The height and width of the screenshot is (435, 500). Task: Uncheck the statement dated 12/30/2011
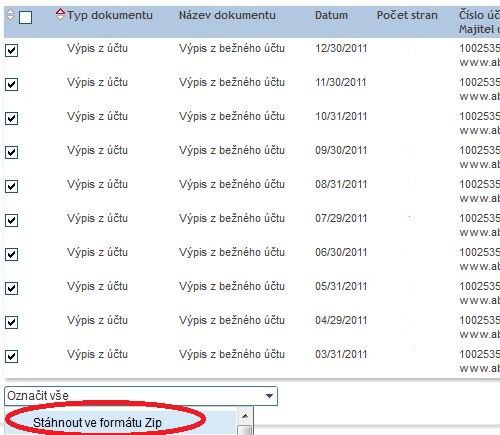11,50
